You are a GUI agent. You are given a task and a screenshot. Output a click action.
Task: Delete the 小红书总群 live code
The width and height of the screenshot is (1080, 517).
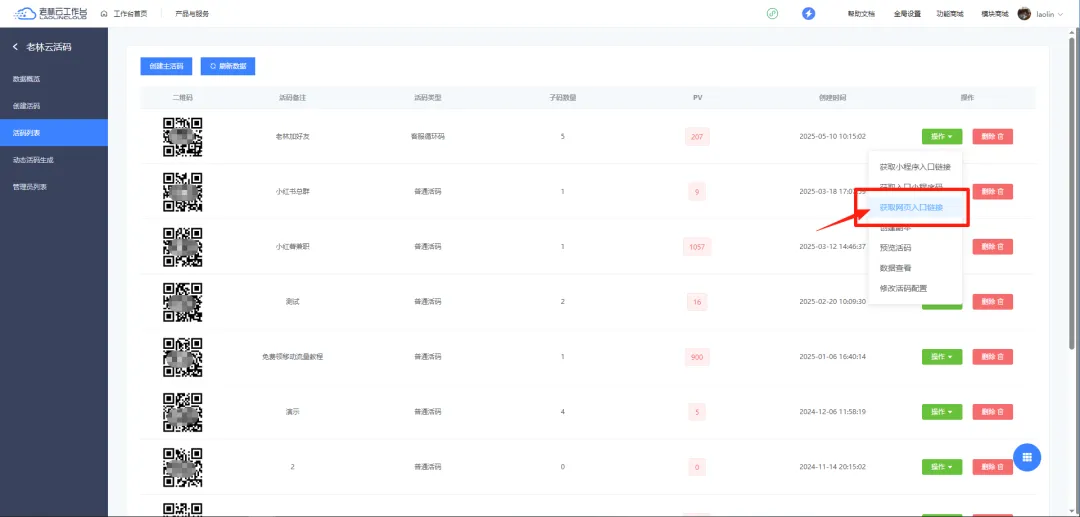click(x=993, y=191)
